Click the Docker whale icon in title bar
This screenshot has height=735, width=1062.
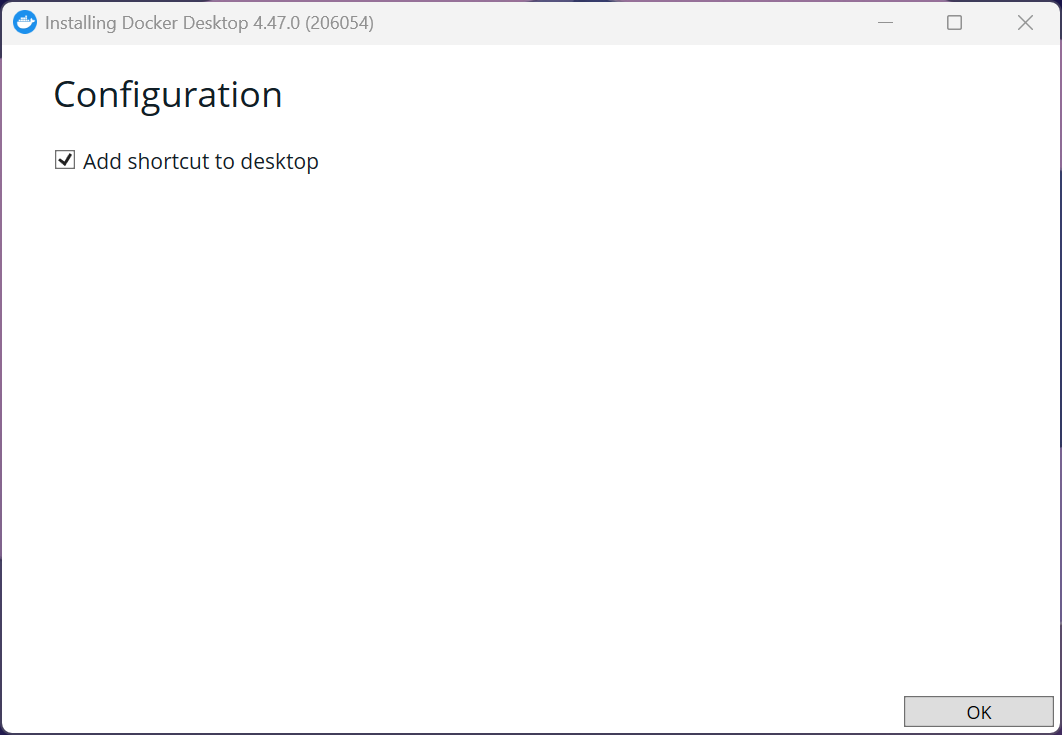point(25,23)
